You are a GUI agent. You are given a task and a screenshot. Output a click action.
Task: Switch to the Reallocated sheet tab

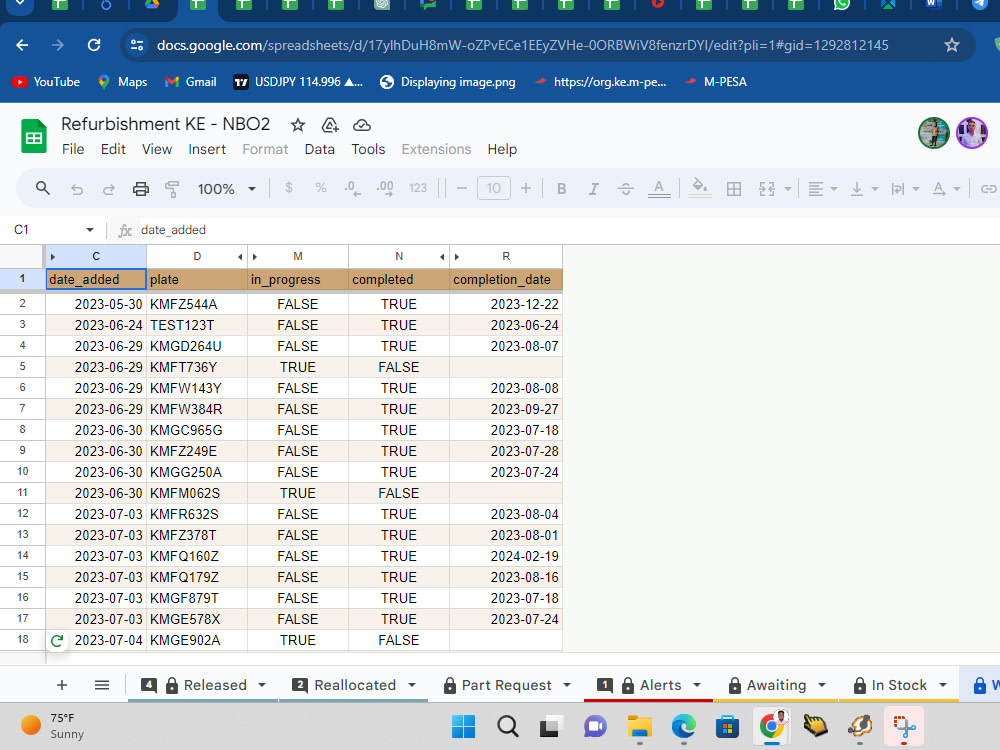pos(355,685)
